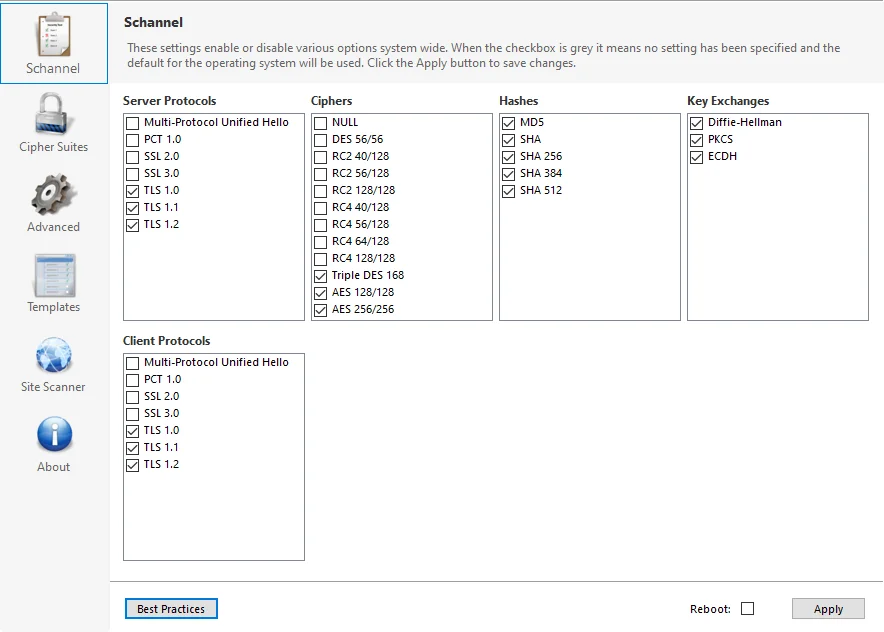Enable the NULL cipher checkbox
This screenshot has height=632, width=884.
(x=320, y=123)
